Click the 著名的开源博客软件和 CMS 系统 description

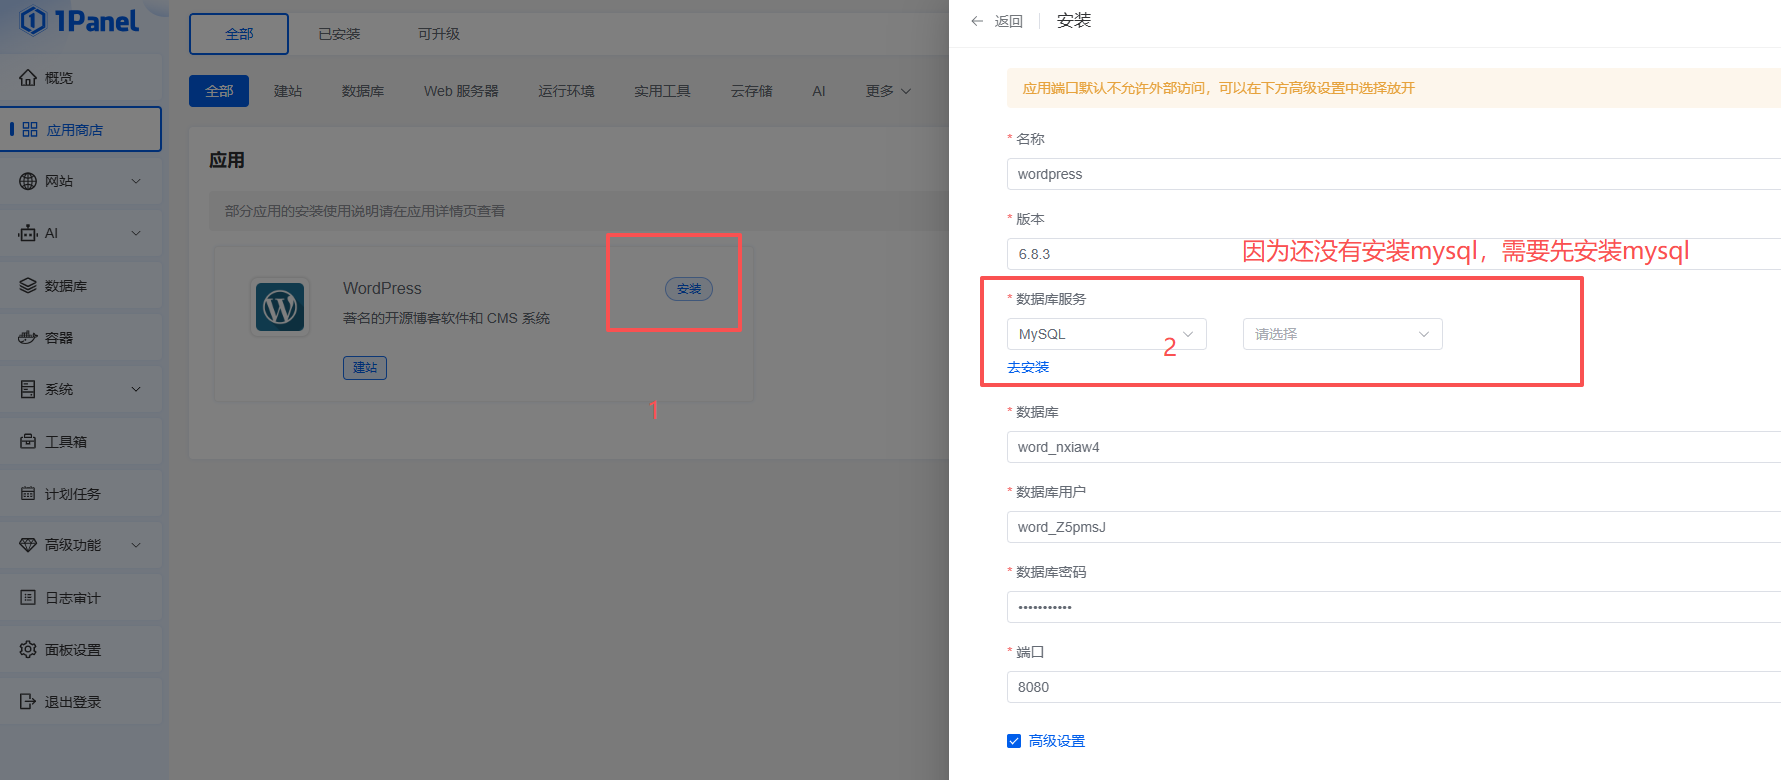click(446, 318)
